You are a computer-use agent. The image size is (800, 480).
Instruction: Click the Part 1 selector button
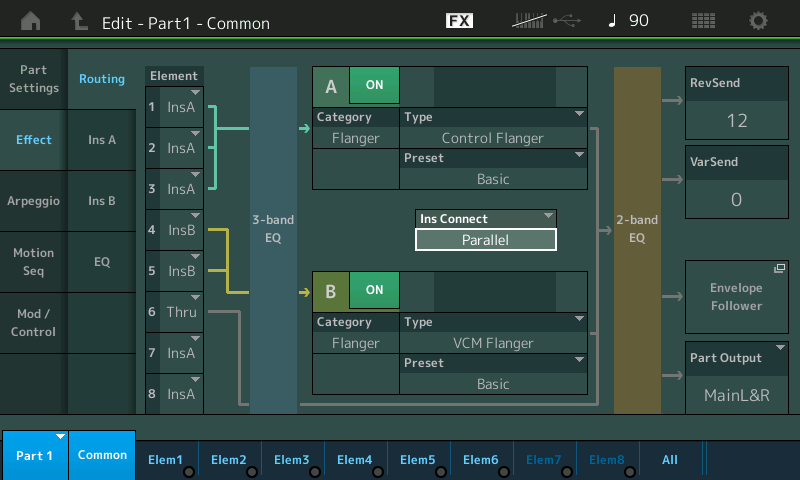point(34,456)
